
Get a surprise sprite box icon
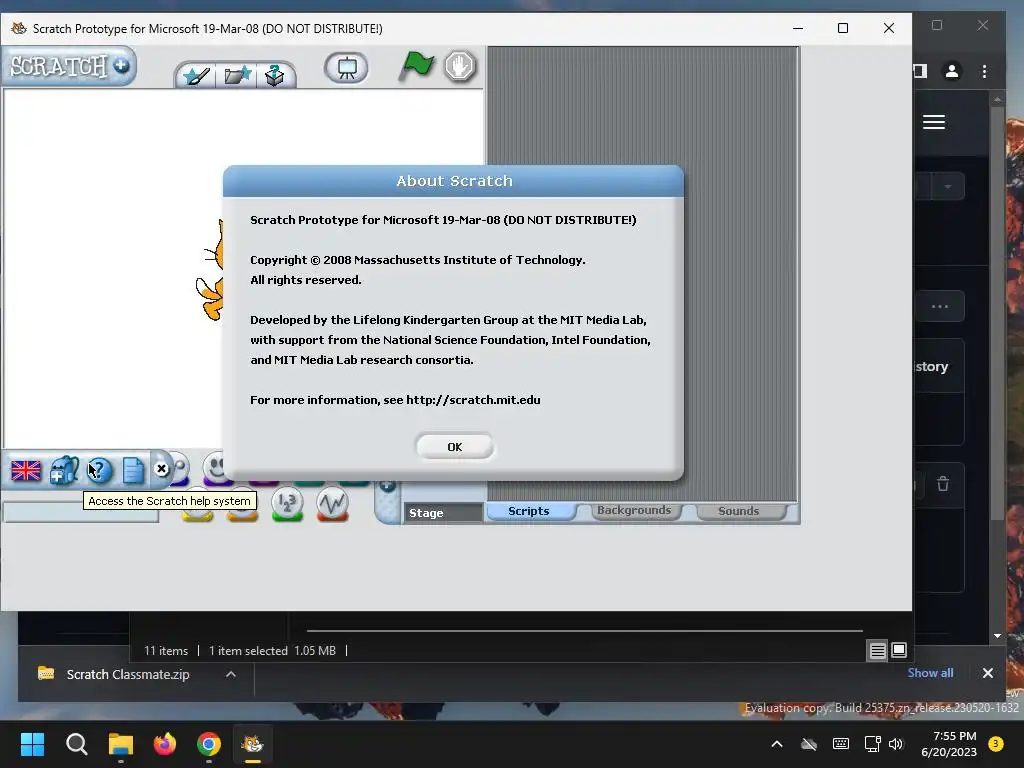[x=275, y=76]
